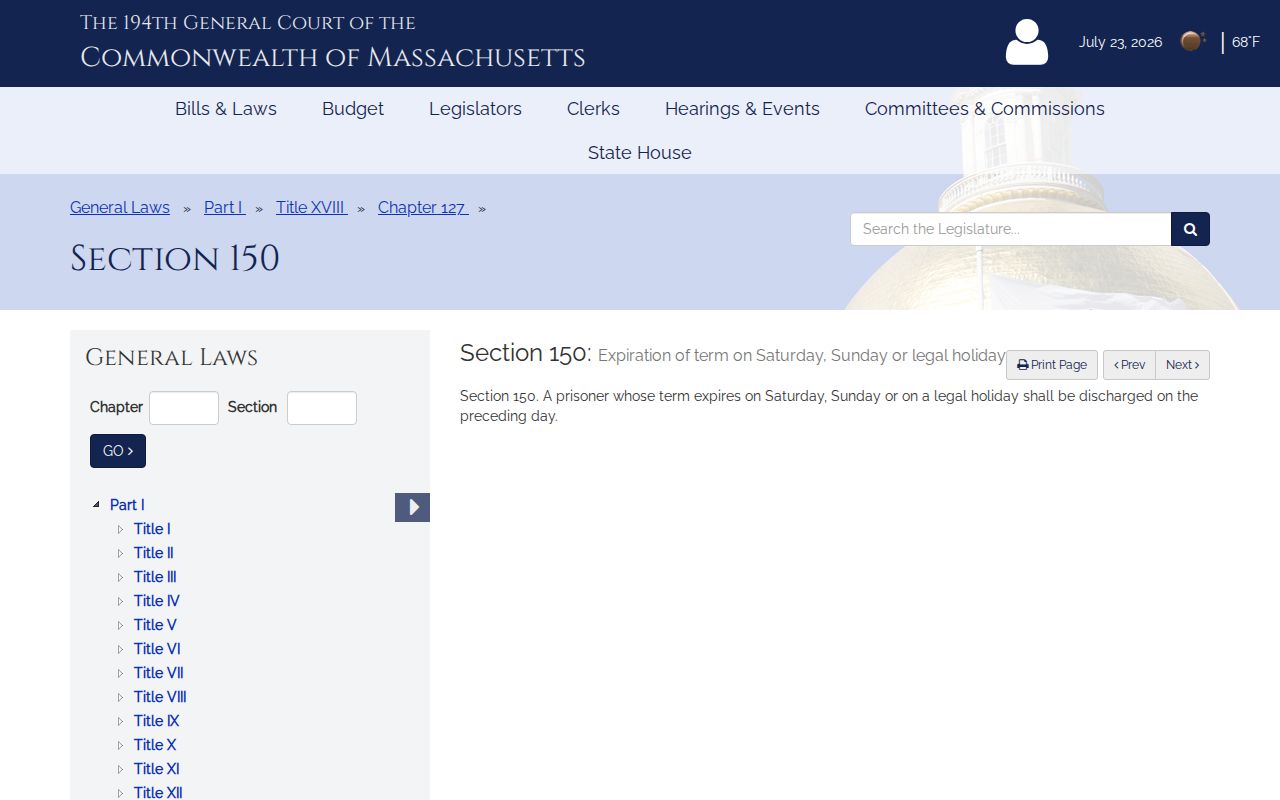Click the Print Page button
The width and height of the screenshot is (1280, 800).
tap(1052, 365)
